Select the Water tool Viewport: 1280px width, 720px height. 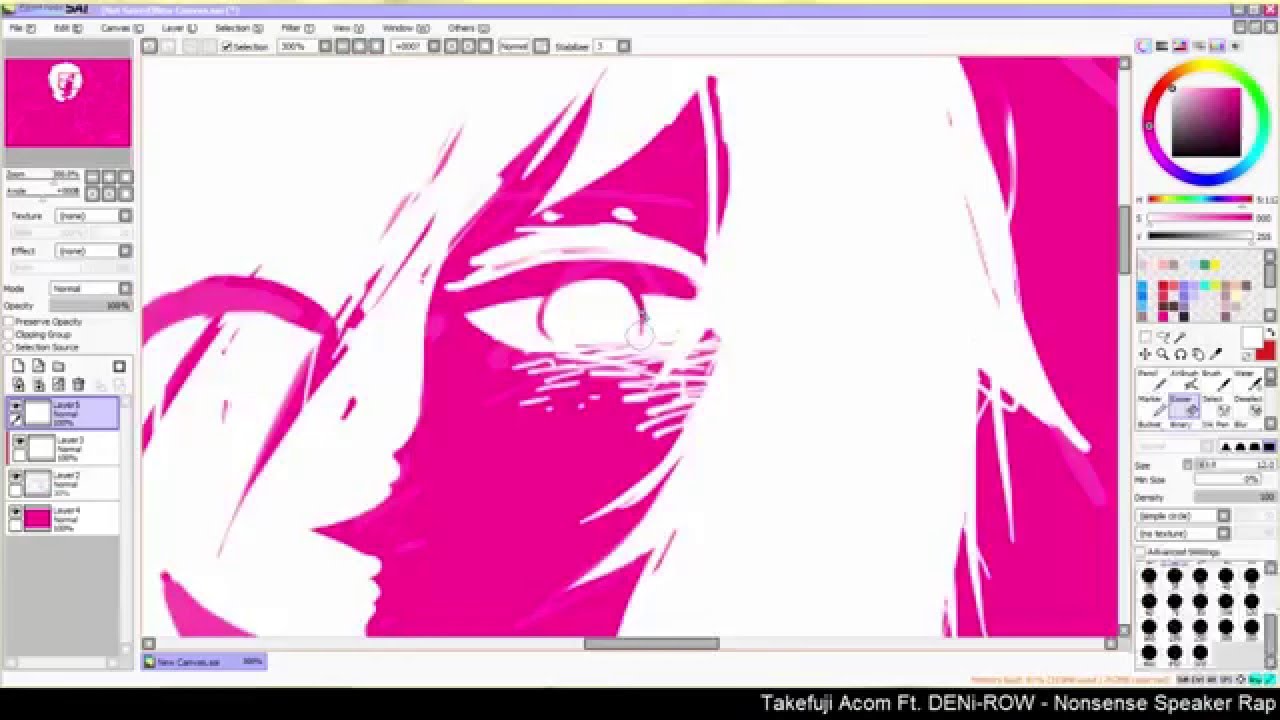point(1246,380)
